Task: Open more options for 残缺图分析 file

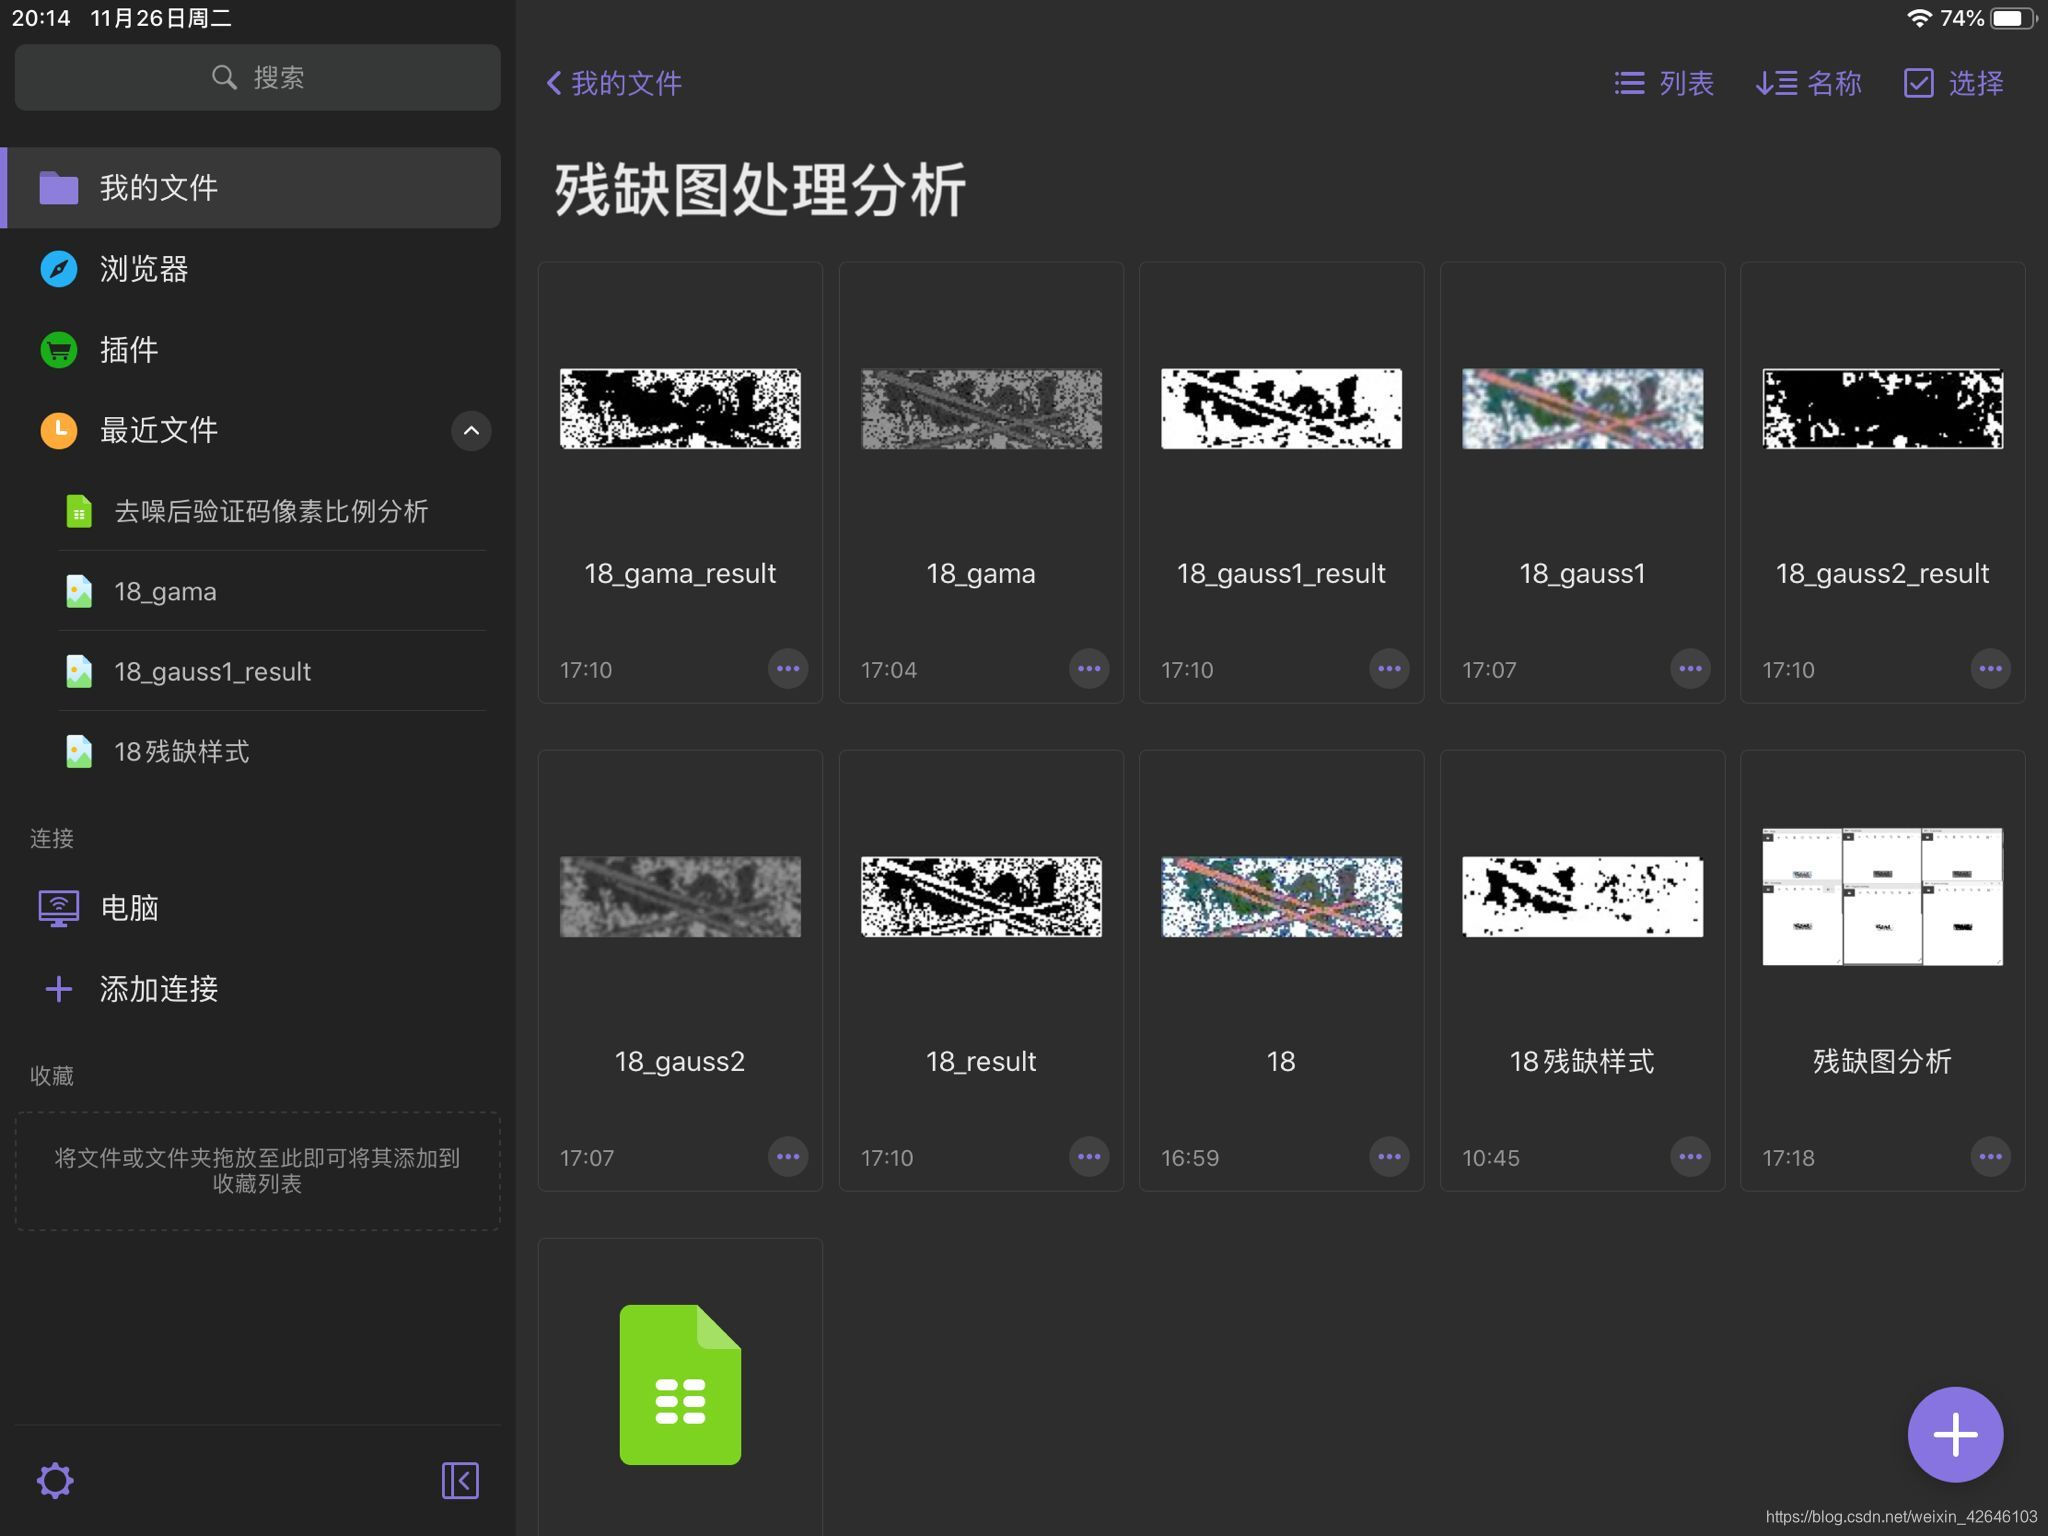Action: pos(1990,1157)
